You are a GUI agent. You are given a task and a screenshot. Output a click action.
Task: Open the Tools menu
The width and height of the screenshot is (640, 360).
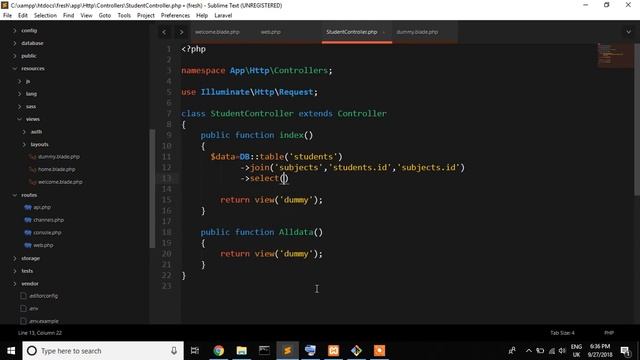(x=124, y=16)
